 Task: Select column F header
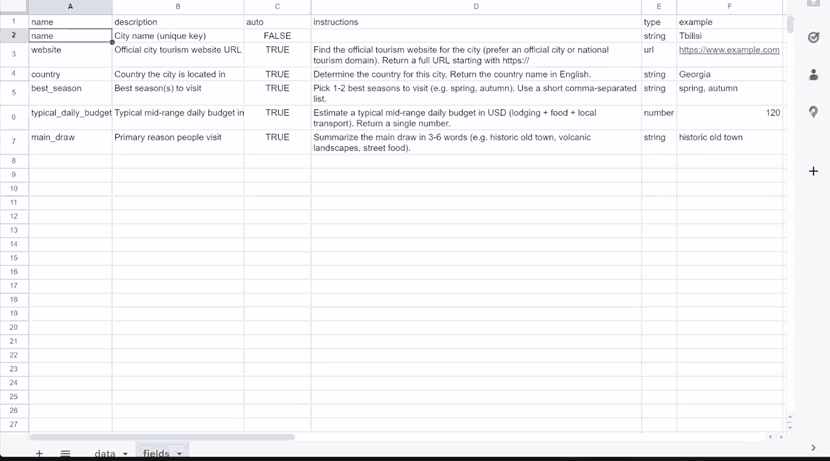pyautogui.click(x=729, y=7)
